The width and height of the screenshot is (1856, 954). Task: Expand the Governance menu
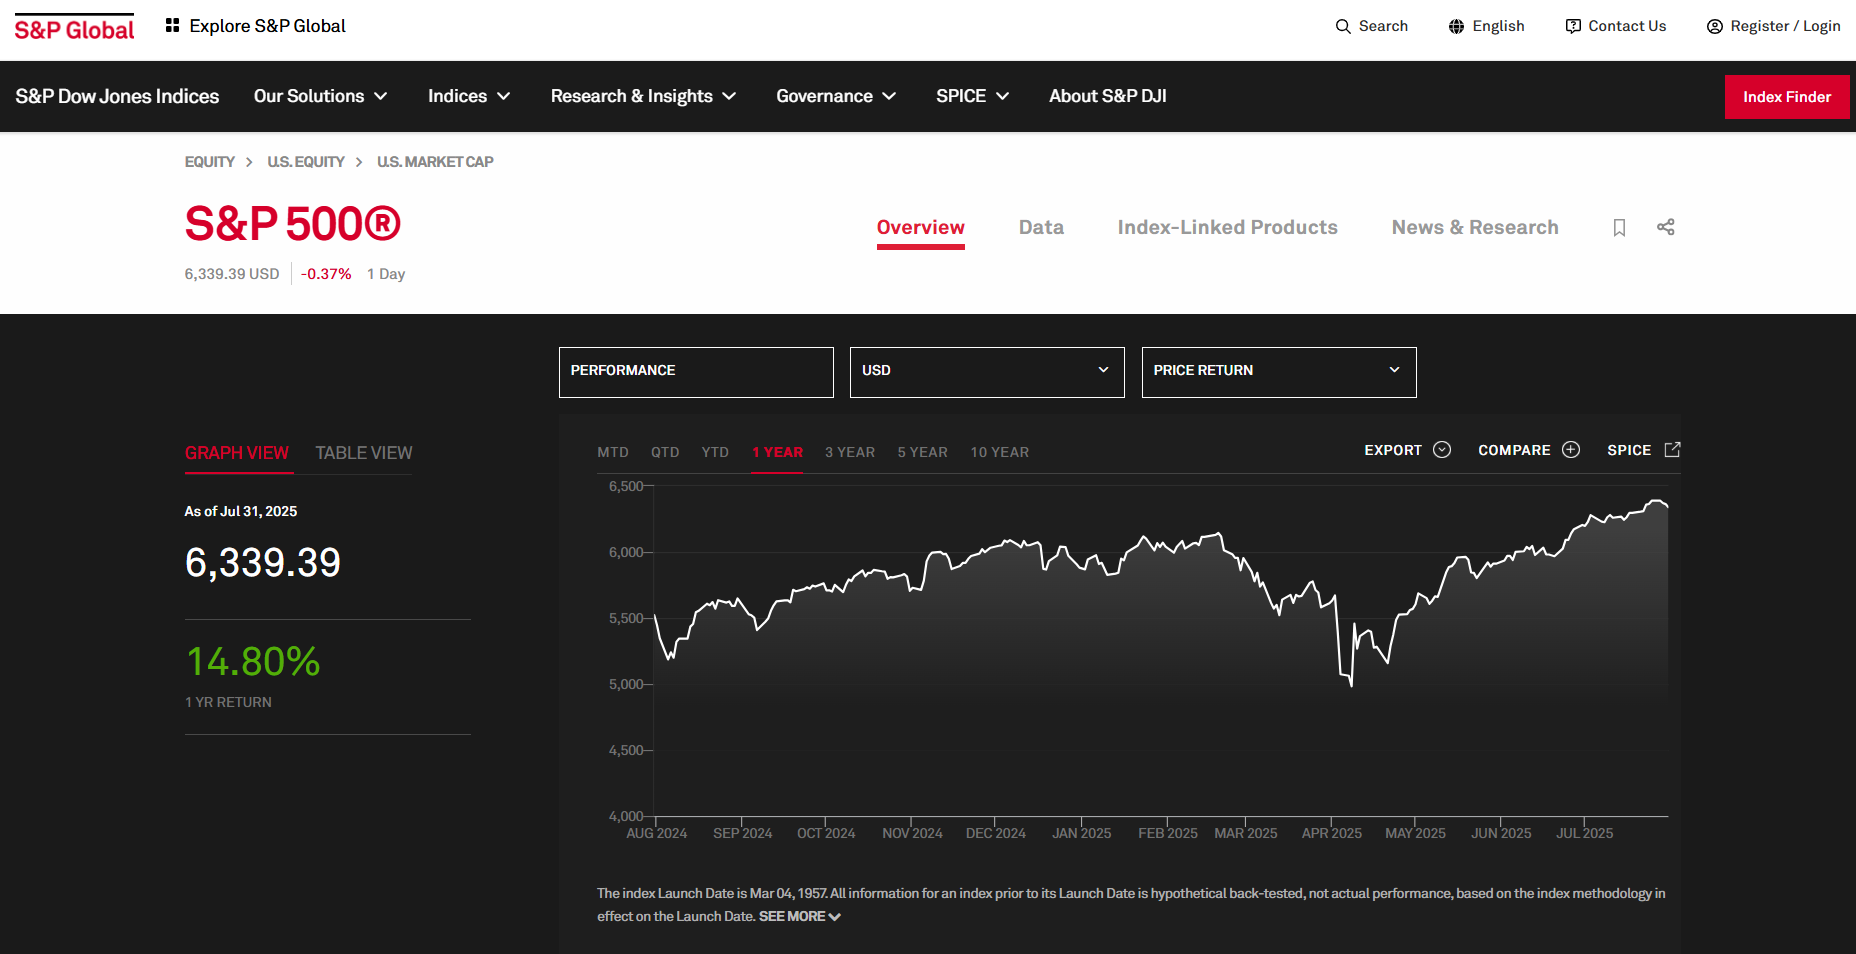[836, 96]
